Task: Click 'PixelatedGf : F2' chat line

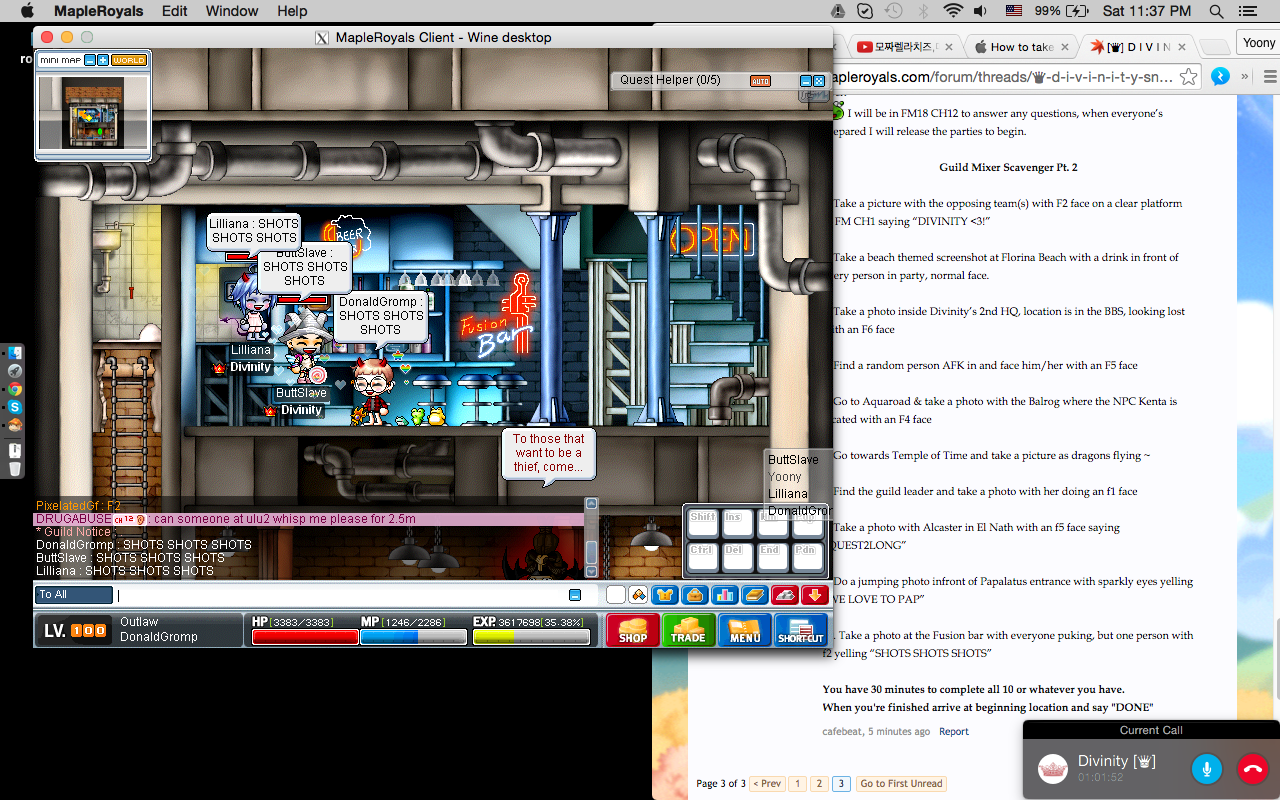Action: pos(78,506)
